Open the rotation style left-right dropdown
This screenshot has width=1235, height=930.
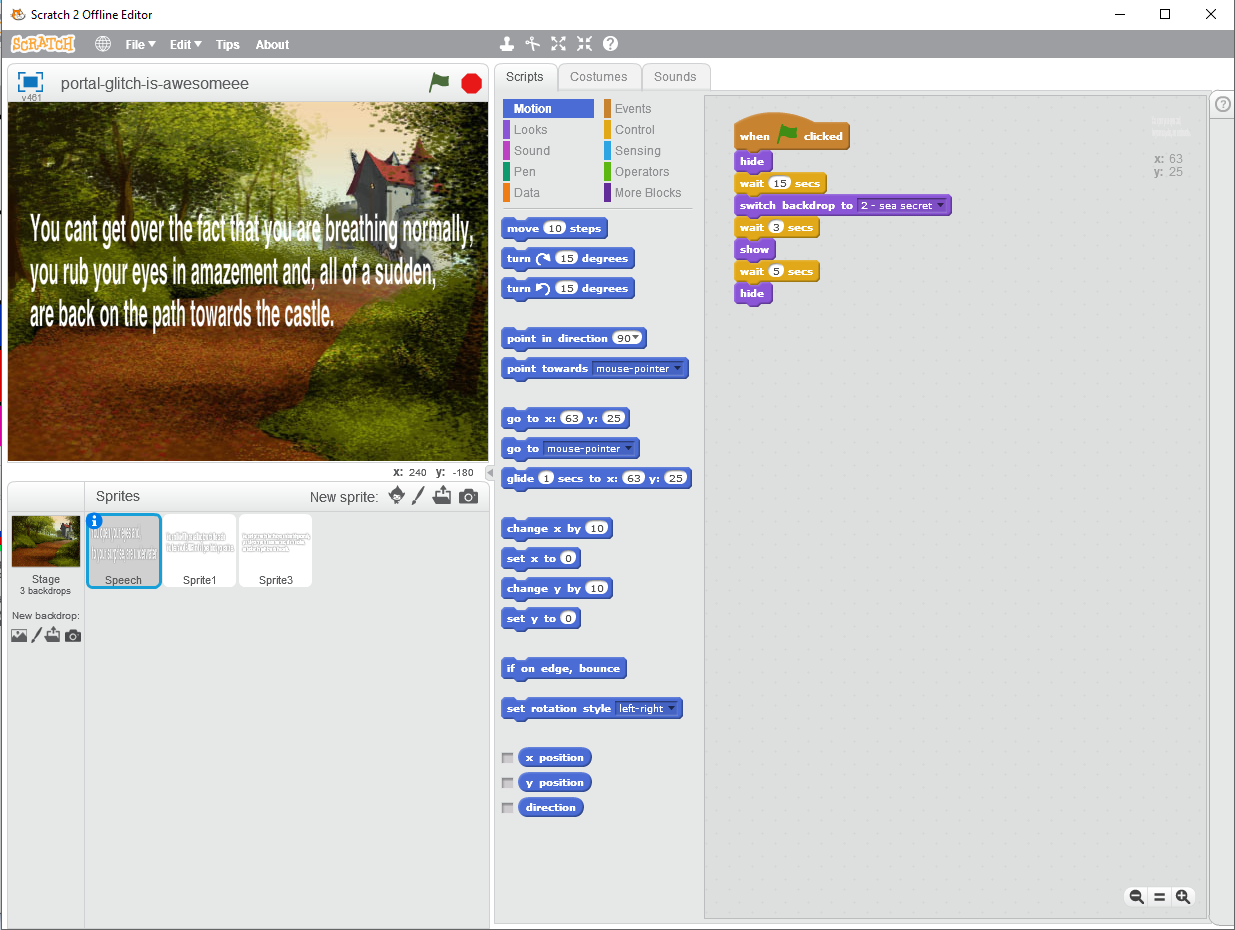click(x=671, y=709)
